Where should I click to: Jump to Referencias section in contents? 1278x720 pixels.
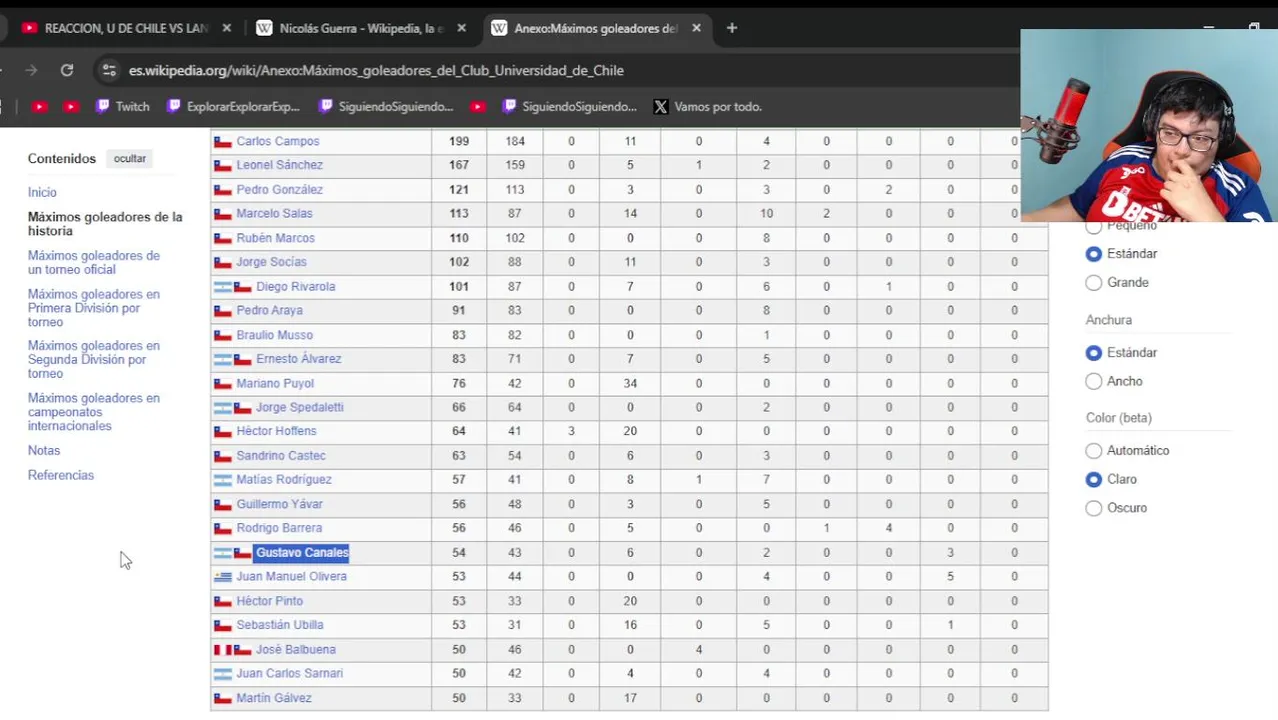(61, 475)
